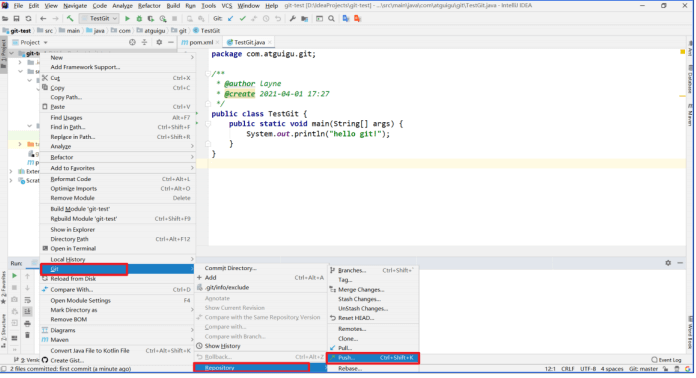Click Show History in Git submenu
Screen dimensions: 696x378
click(261, 346)
